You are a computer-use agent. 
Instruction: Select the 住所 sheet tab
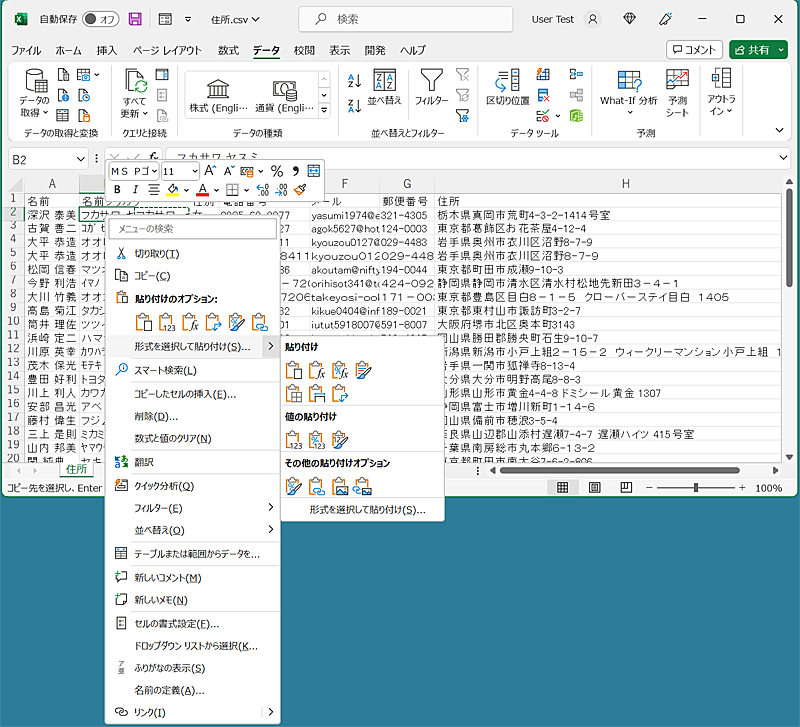[77, 469]
